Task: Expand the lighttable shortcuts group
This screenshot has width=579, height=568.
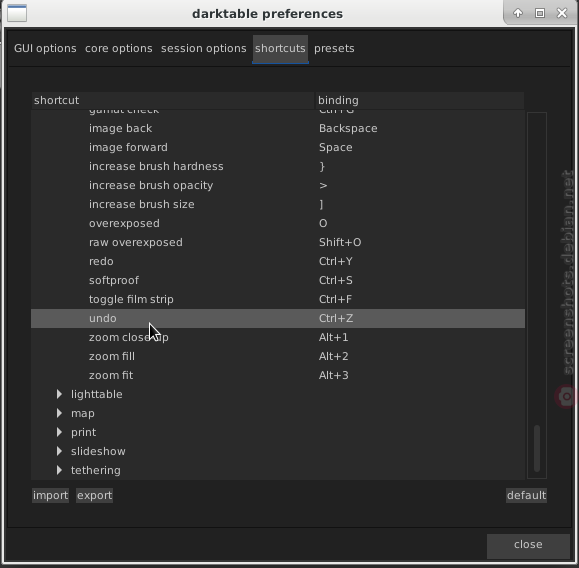Action: pyautogui.click(x=59, y=394)
